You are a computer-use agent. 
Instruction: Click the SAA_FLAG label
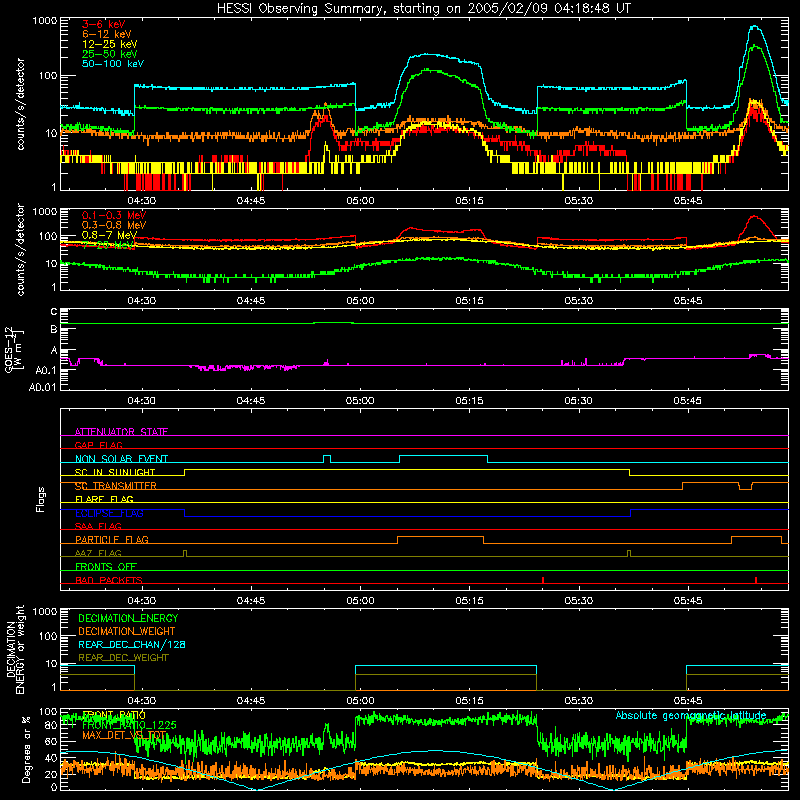[x=98, y=526]
